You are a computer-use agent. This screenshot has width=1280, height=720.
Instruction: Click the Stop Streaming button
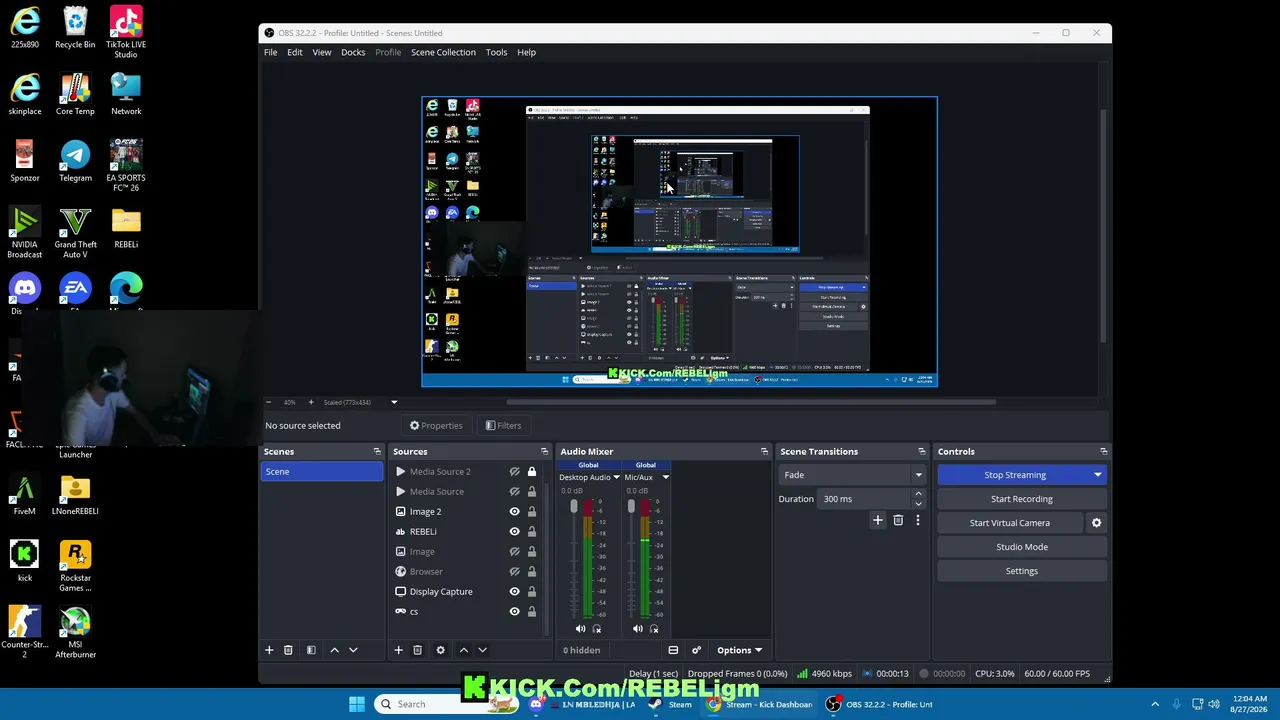tap(1014, 475)
